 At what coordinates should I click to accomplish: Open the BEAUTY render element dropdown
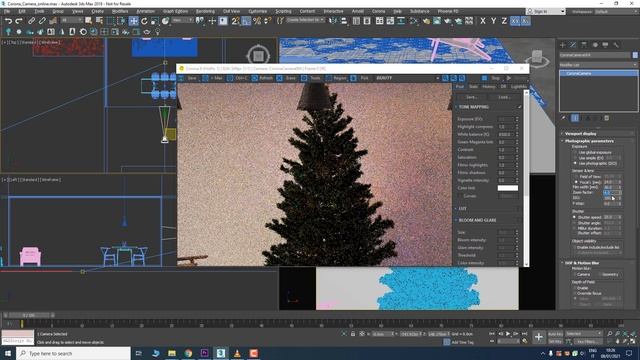(x=407, y=78)
